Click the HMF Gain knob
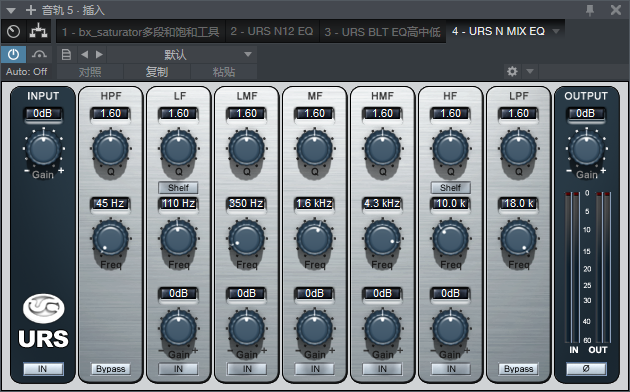 [x=382, y=329]
